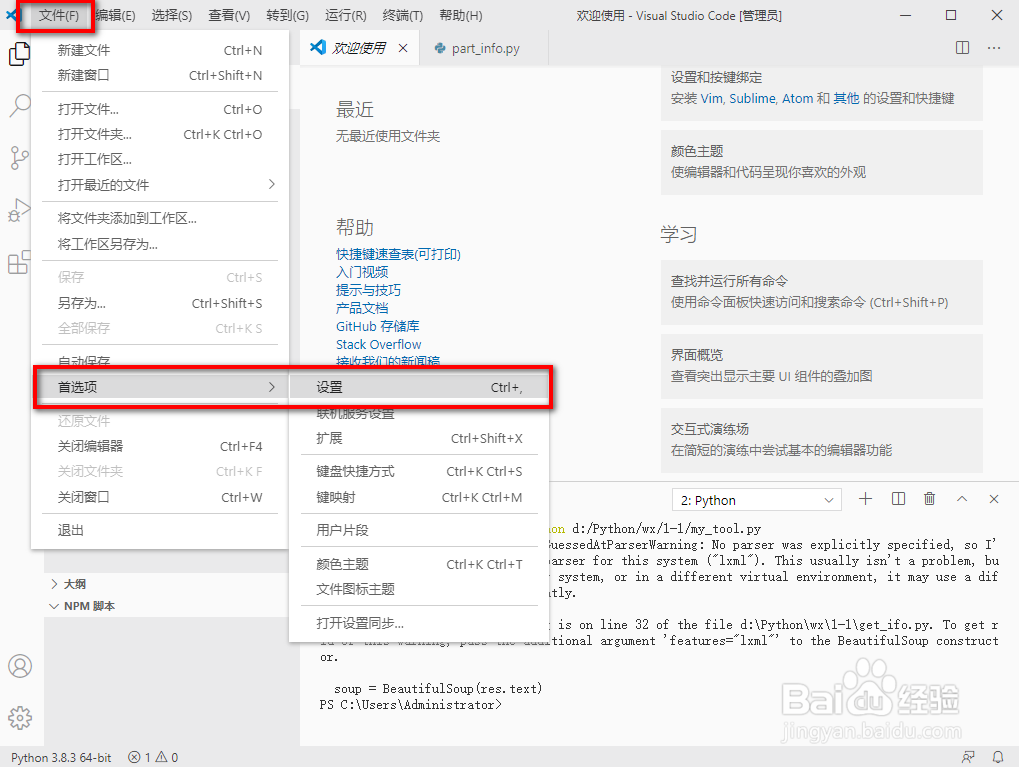Open the 快捷键速查表(可打印) link

pos(398,254)
